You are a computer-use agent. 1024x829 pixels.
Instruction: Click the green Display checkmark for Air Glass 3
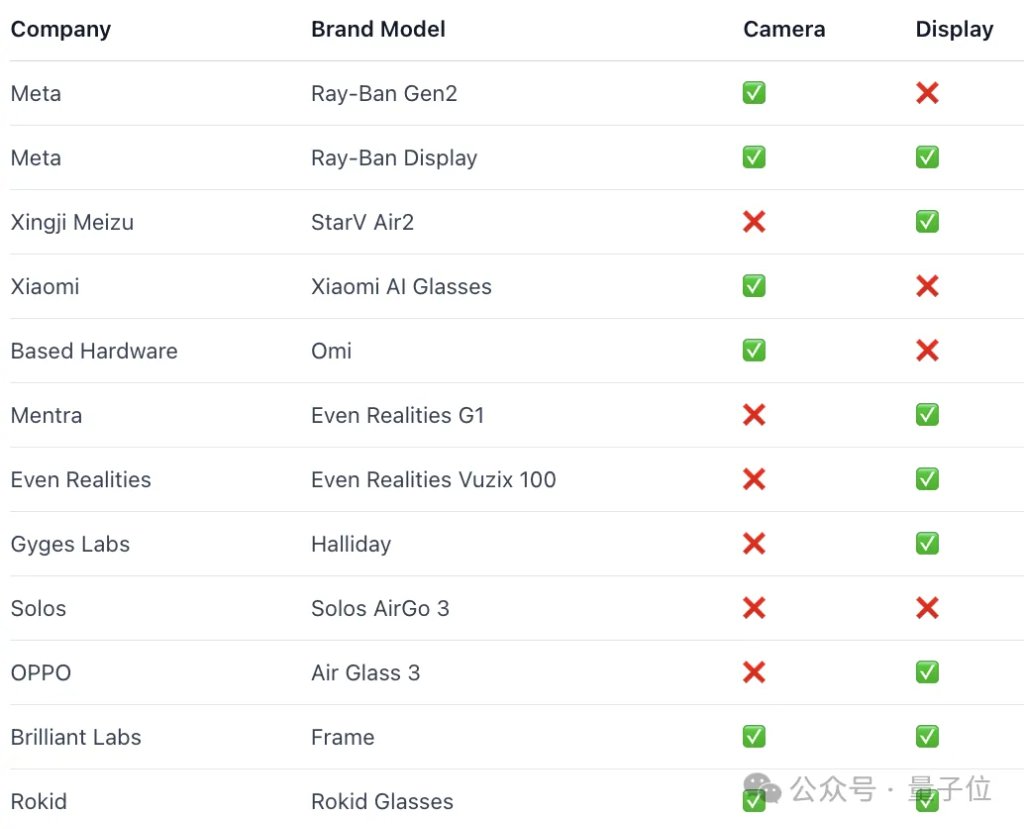pos(927,673)
